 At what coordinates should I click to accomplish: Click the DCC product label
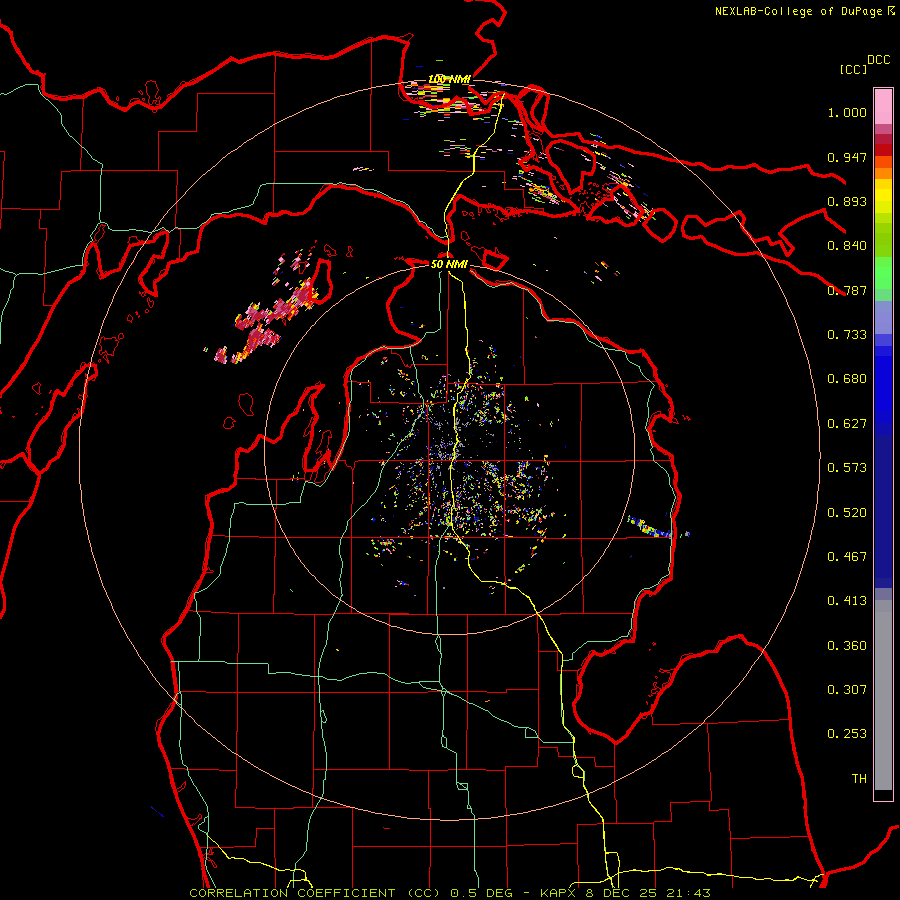pos(878,60)
